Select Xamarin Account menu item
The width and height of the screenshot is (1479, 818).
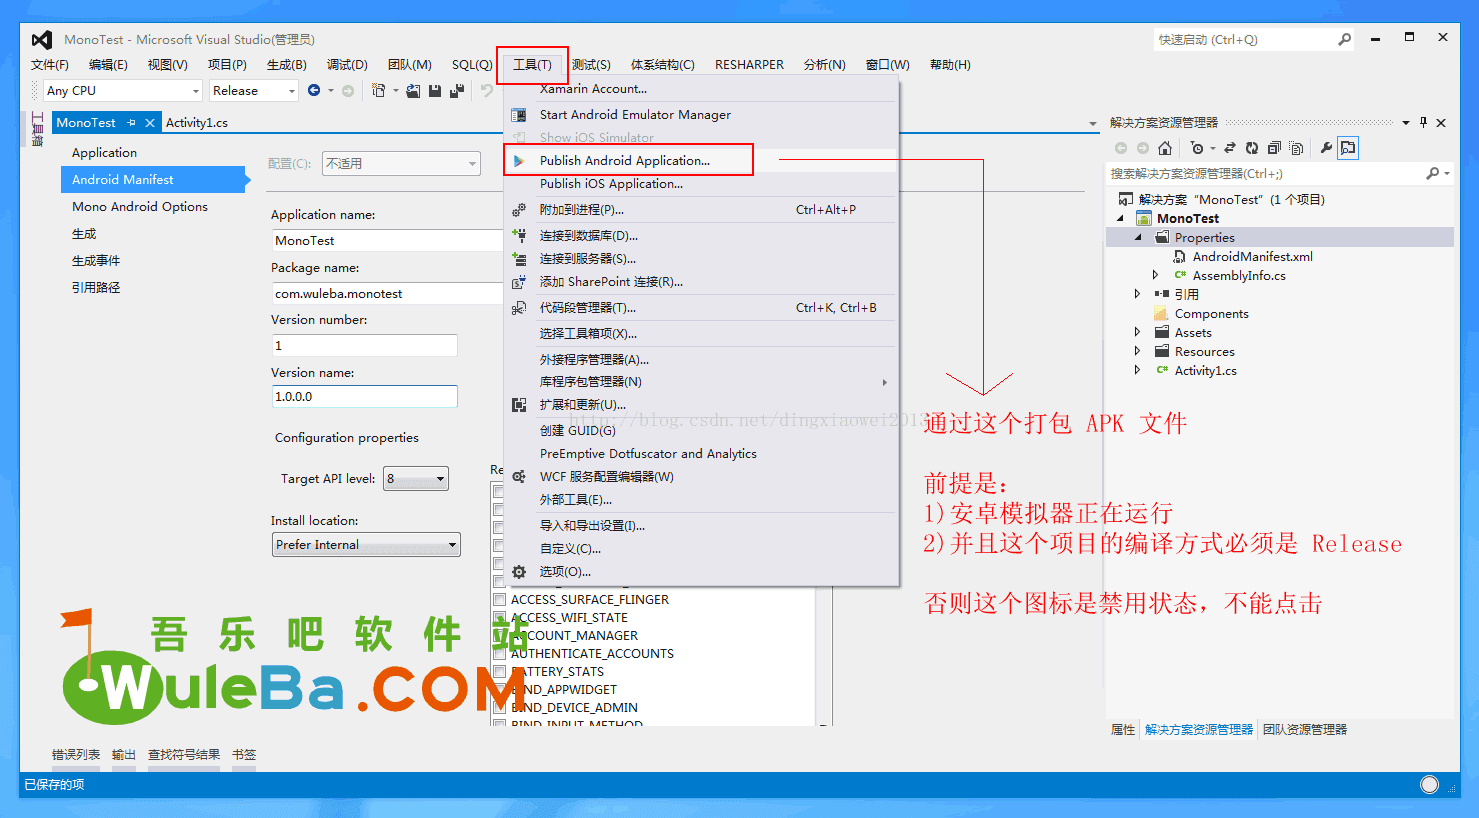pyautogui.click(x=701, y=89)
